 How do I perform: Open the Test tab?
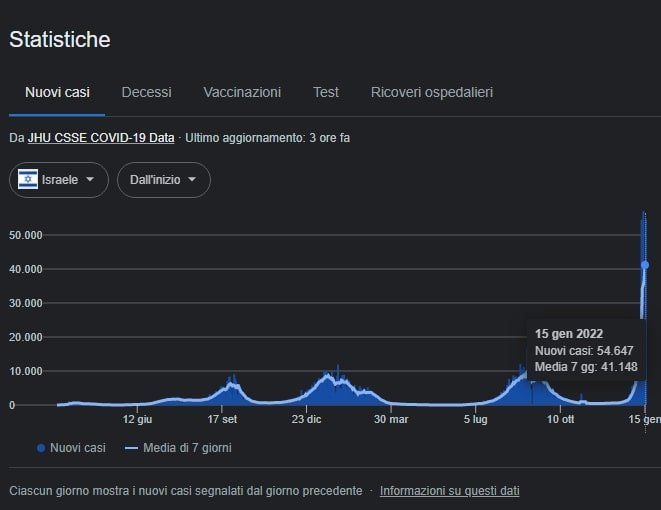pyautogui.click(x=325, y=92)
